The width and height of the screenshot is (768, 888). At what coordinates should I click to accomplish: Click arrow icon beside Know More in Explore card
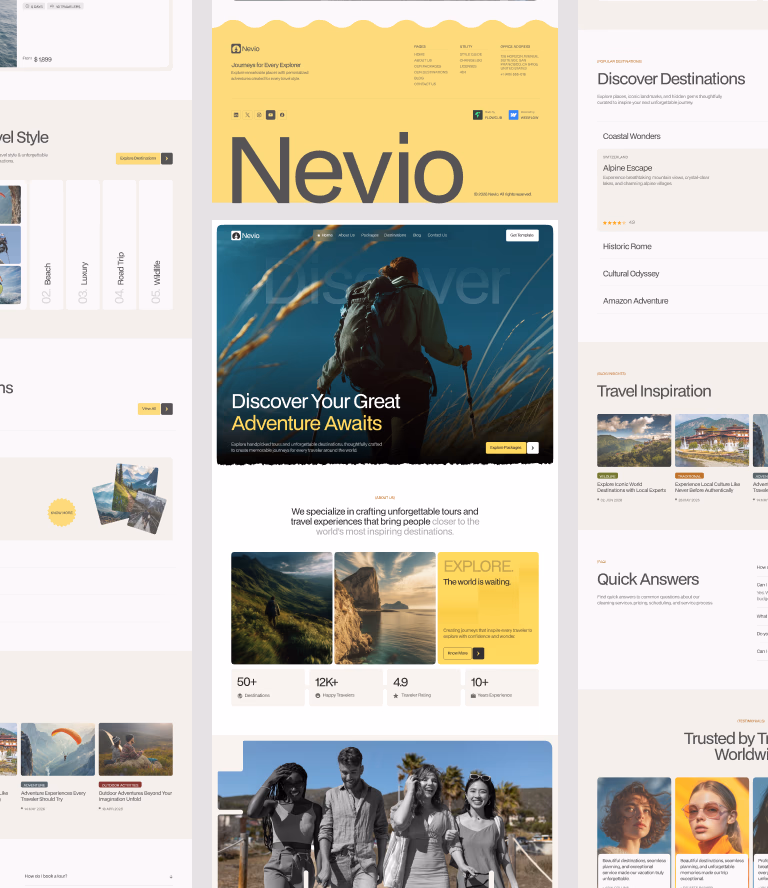coord(479,653)
